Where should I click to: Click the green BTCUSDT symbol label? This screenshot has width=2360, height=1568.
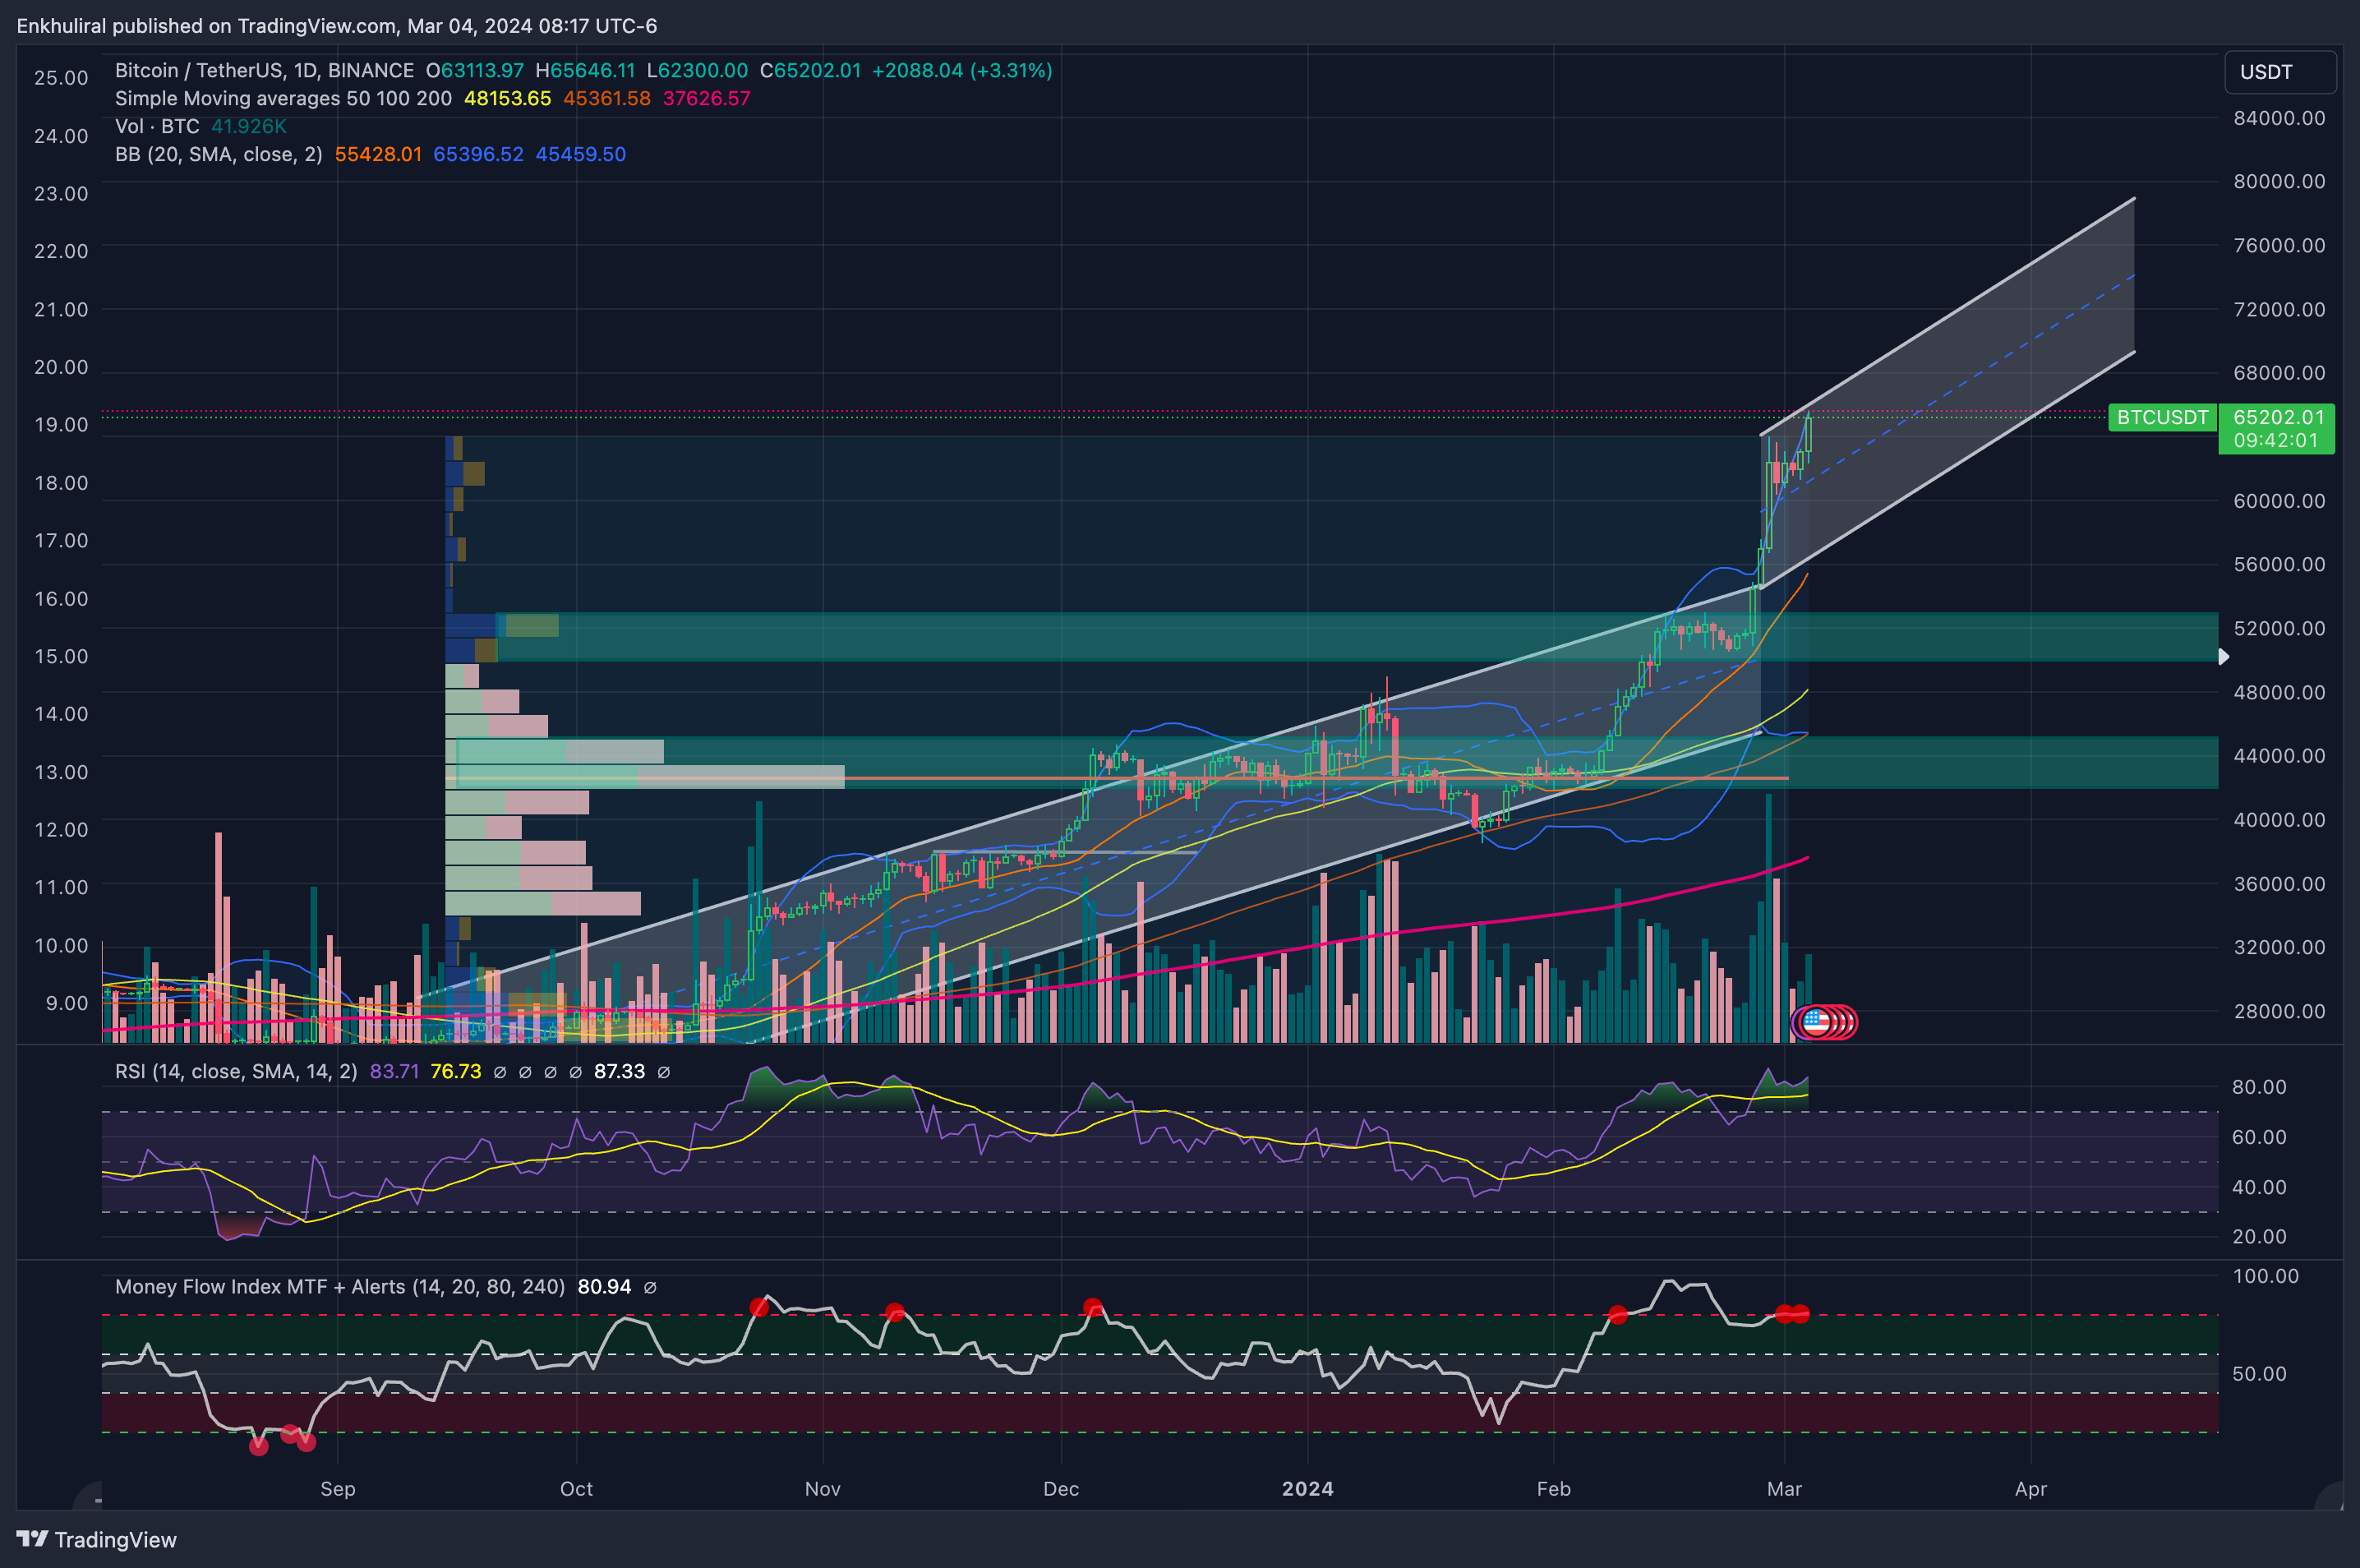point(2161,417)
